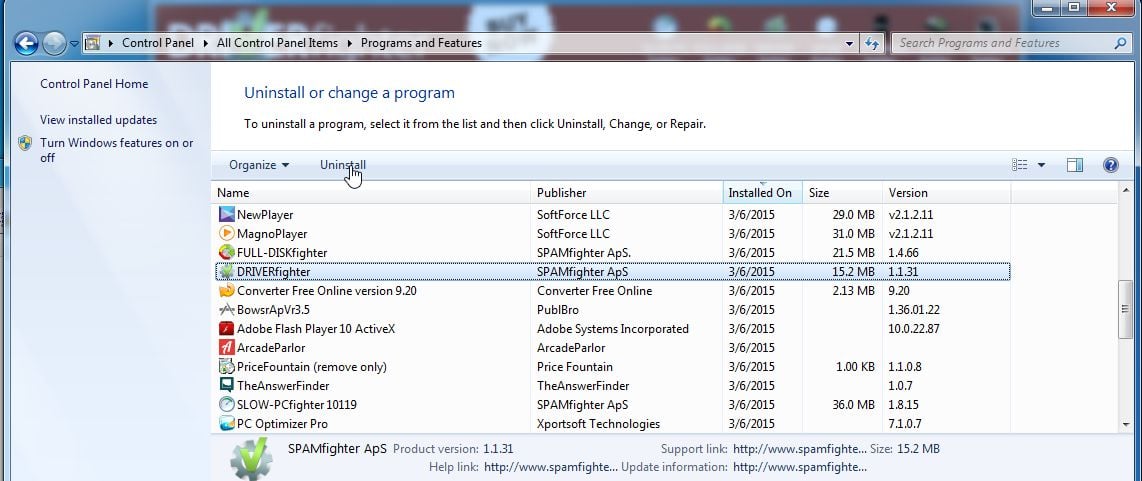The height and width of the screenshot is (481, 1142).
Task: Click the PriceFountain program icon
Action: pos(227,367)
